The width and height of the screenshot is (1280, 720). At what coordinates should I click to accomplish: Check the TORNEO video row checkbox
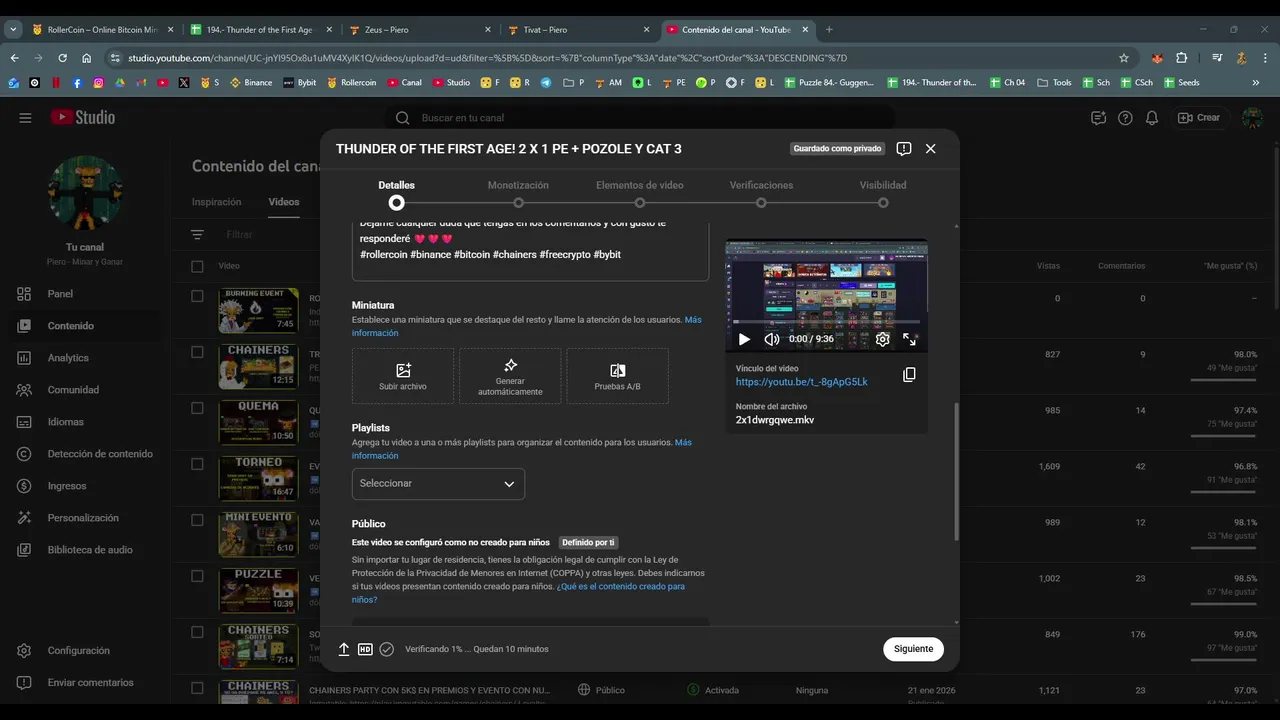click(197, 464)
